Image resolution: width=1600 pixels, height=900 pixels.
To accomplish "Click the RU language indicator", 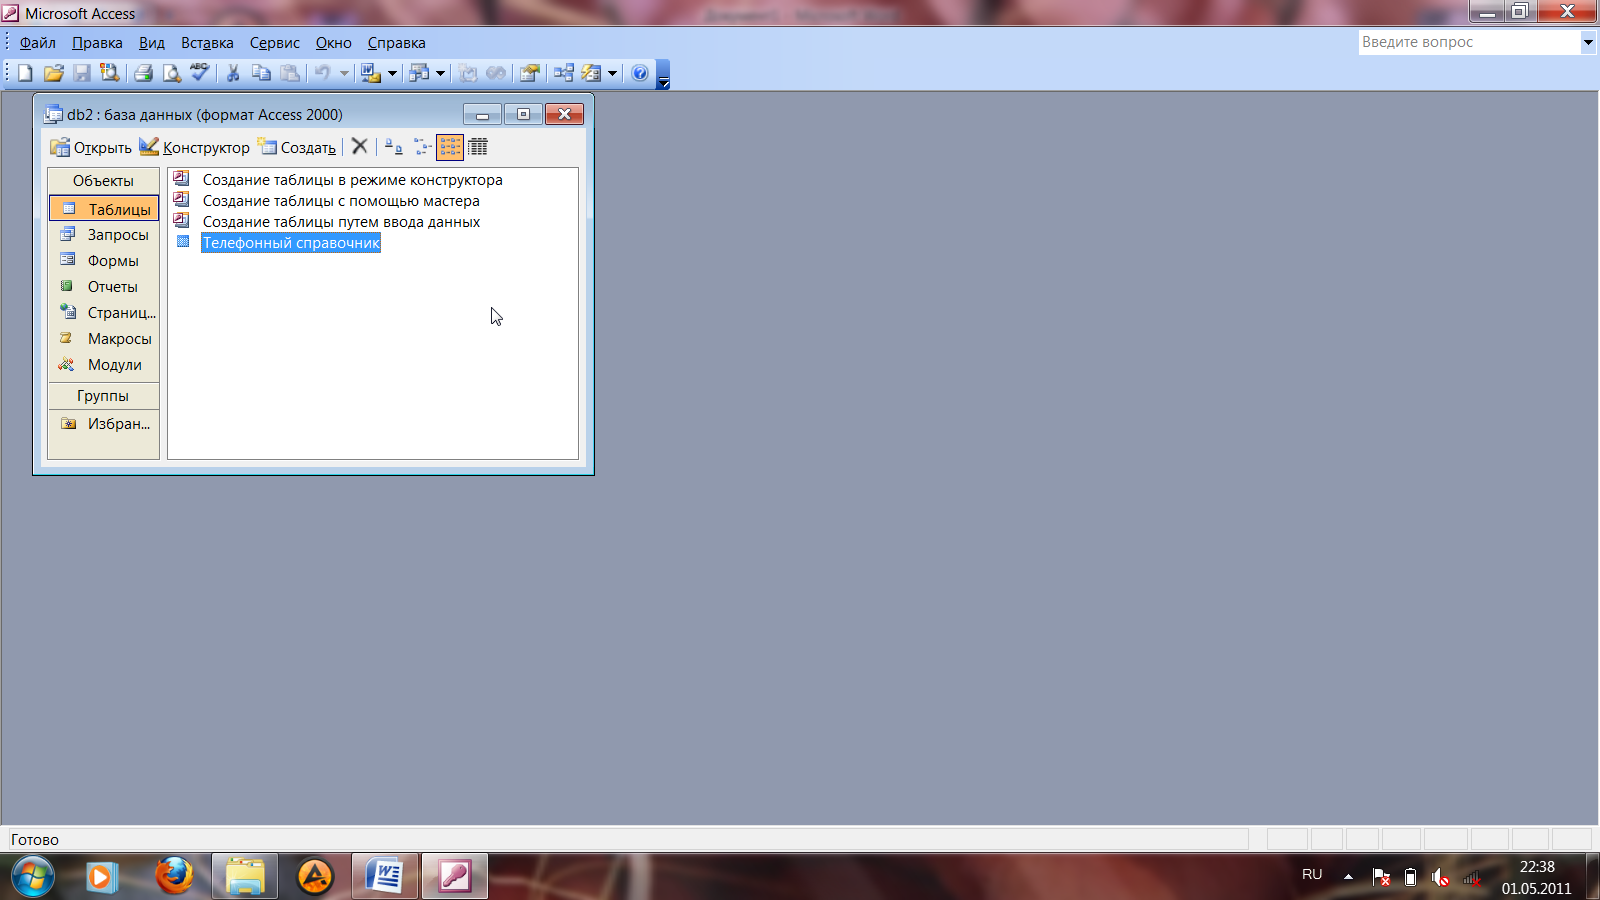I will coord(1312,875).
